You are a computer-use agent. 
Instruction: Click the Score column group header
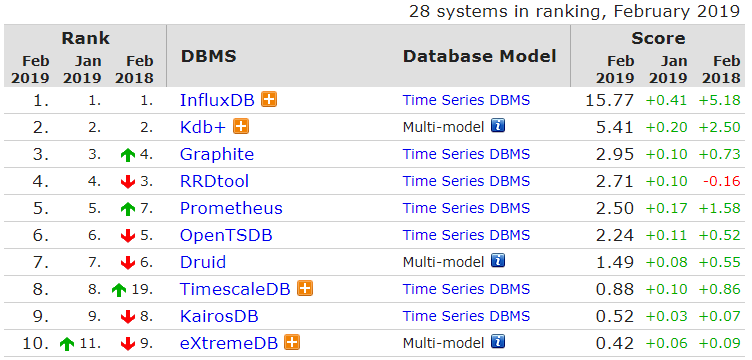click(x=658, y=38)
